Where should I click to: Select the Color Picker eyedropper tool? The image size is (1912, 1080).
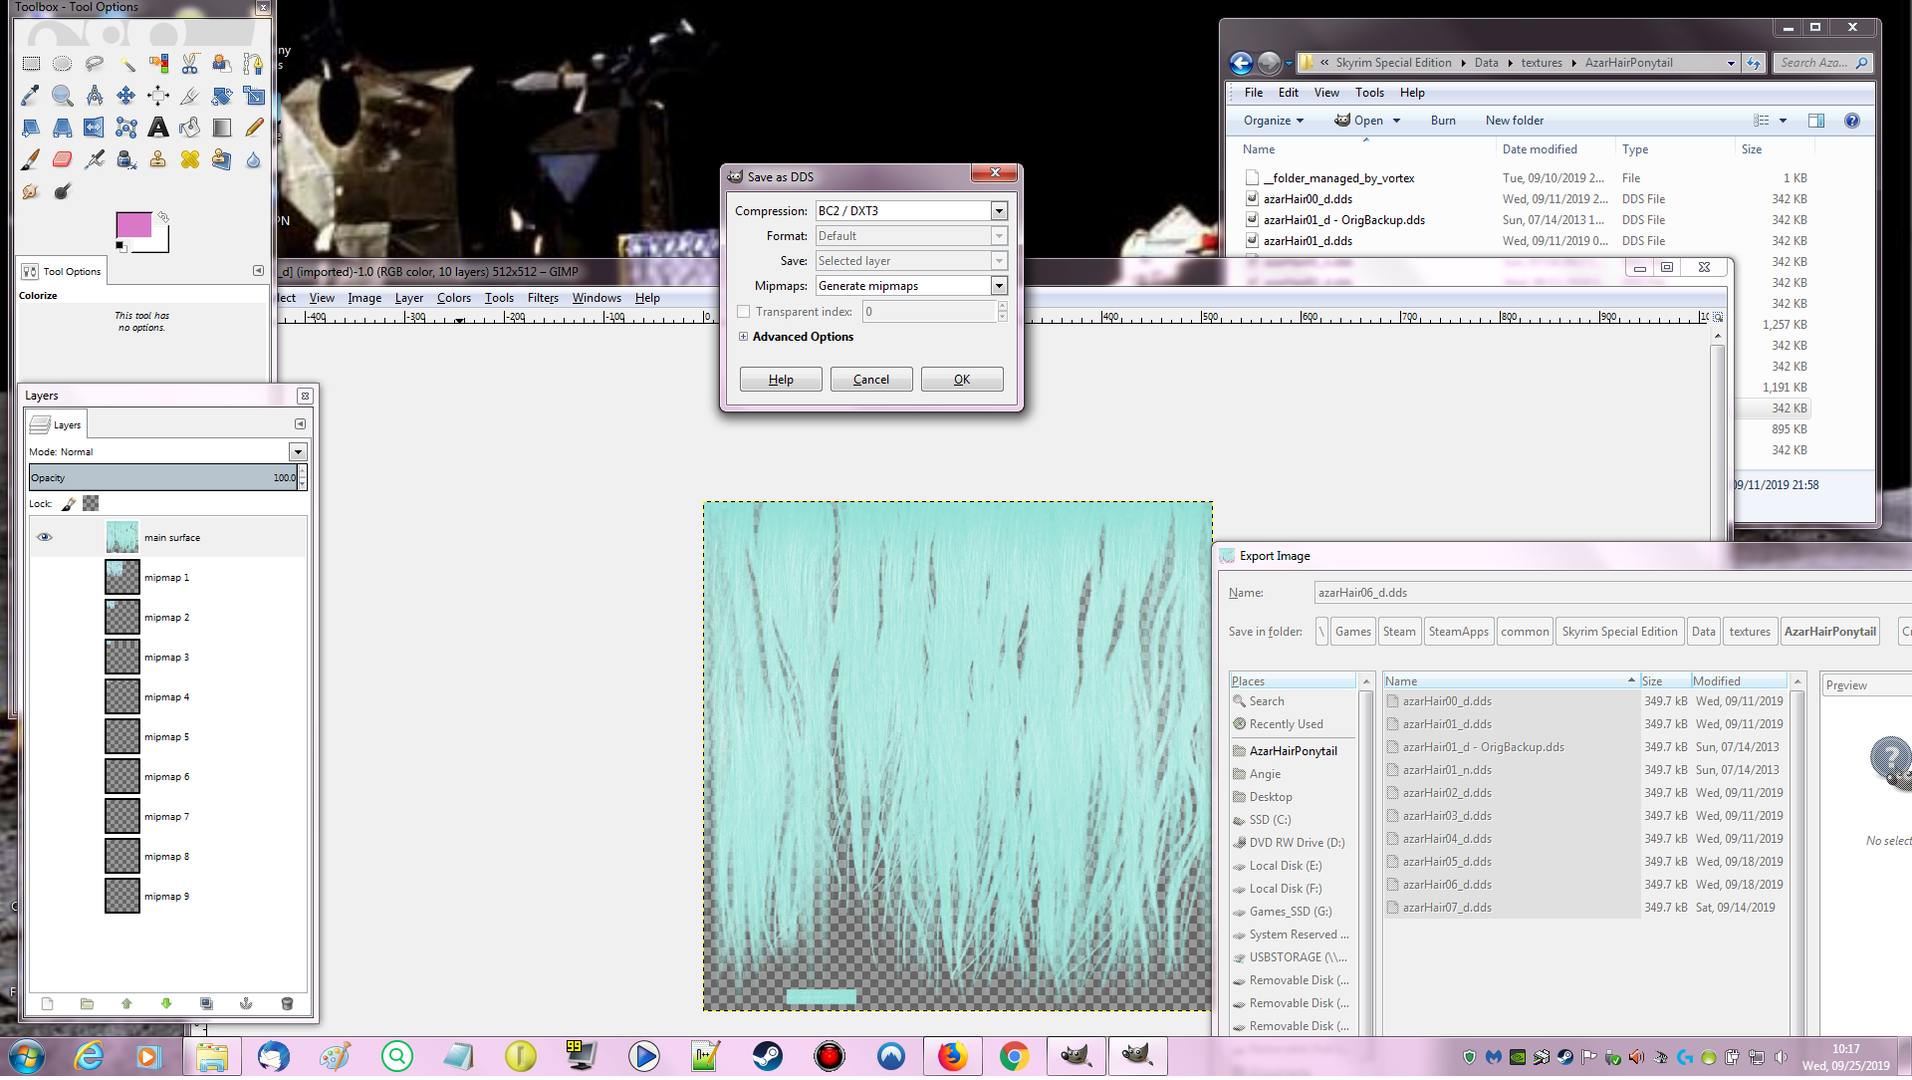(x=31, y=96)
